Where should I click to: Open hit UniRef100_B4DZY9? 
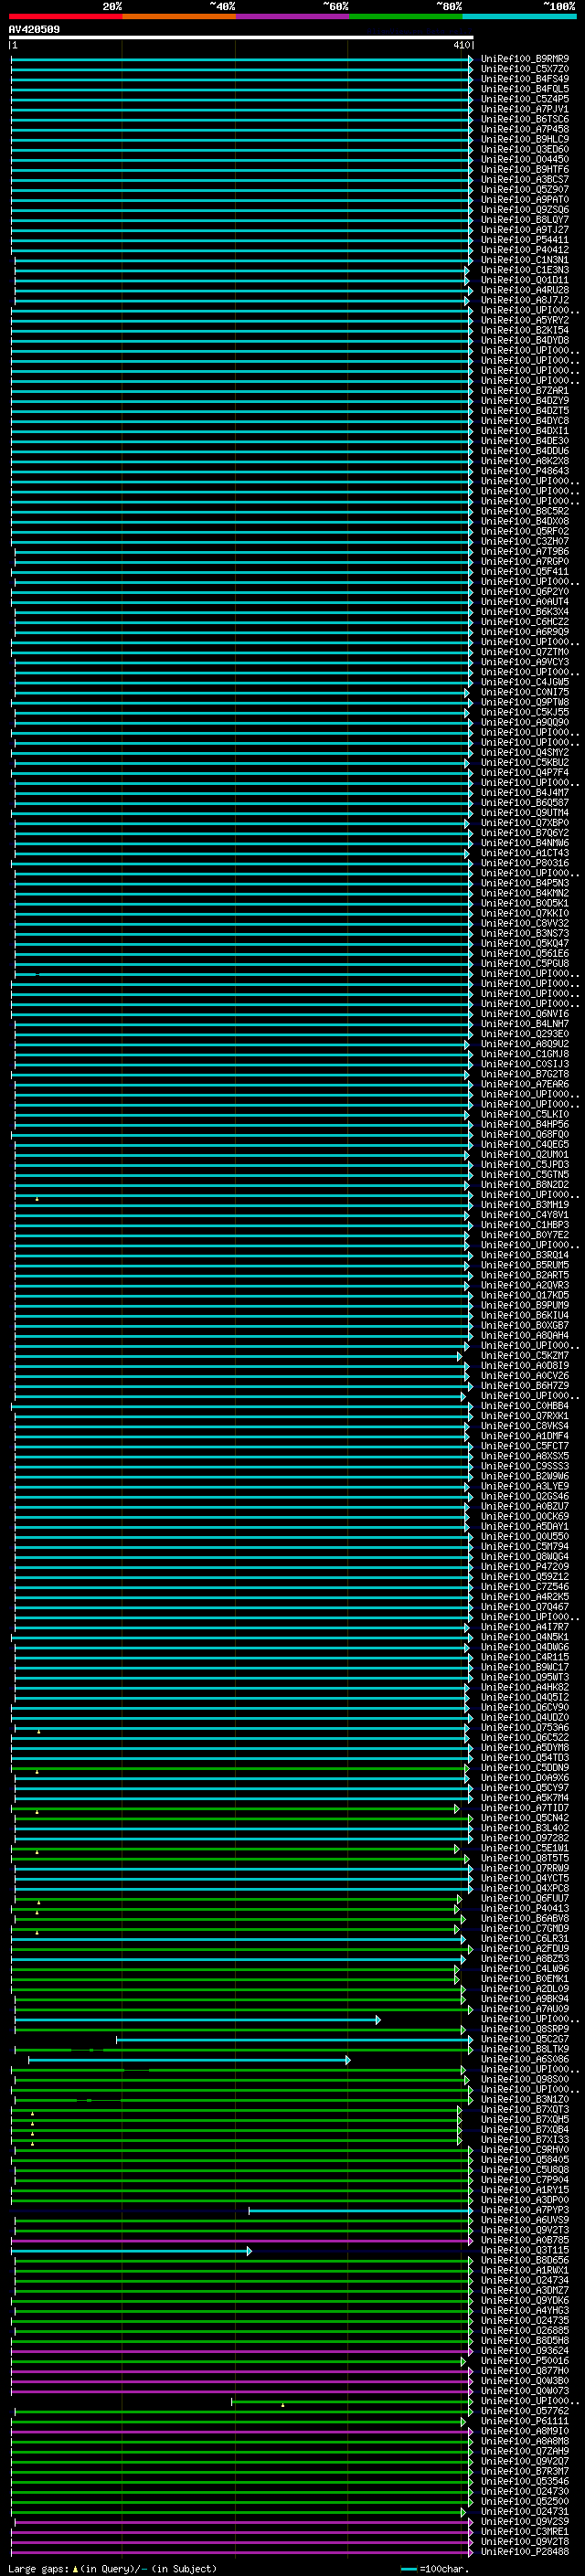coord(524,400)
